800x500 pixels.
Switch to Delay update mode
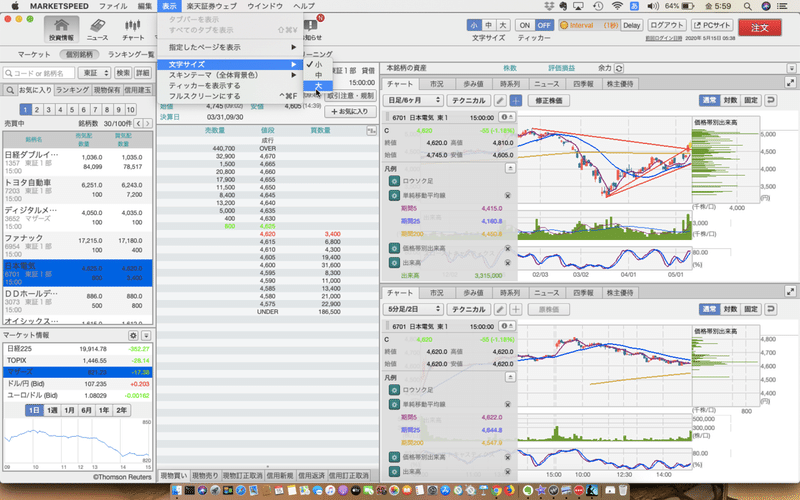(x=632, y=25)
